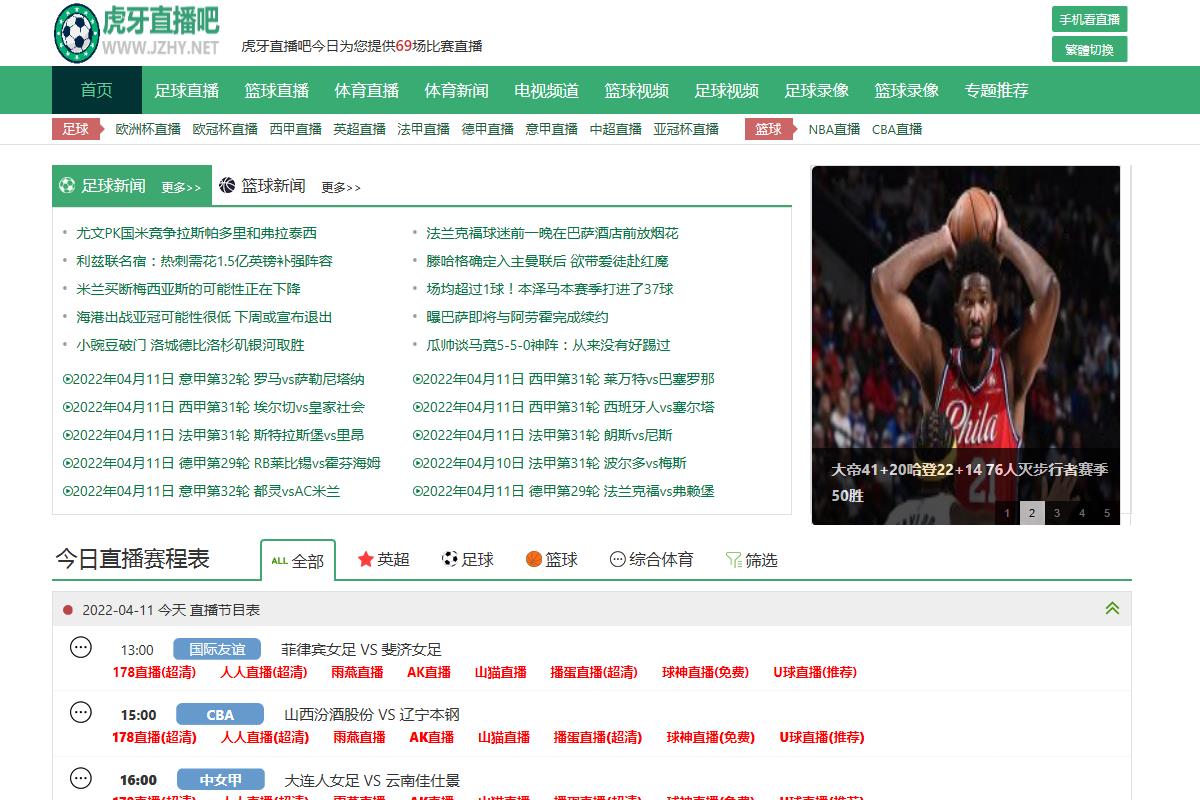Open news 法兰克福球迷前一晚在巴萨酒店前放烟花
This screenshot has width=1200, height=800.
coord(552,233)
